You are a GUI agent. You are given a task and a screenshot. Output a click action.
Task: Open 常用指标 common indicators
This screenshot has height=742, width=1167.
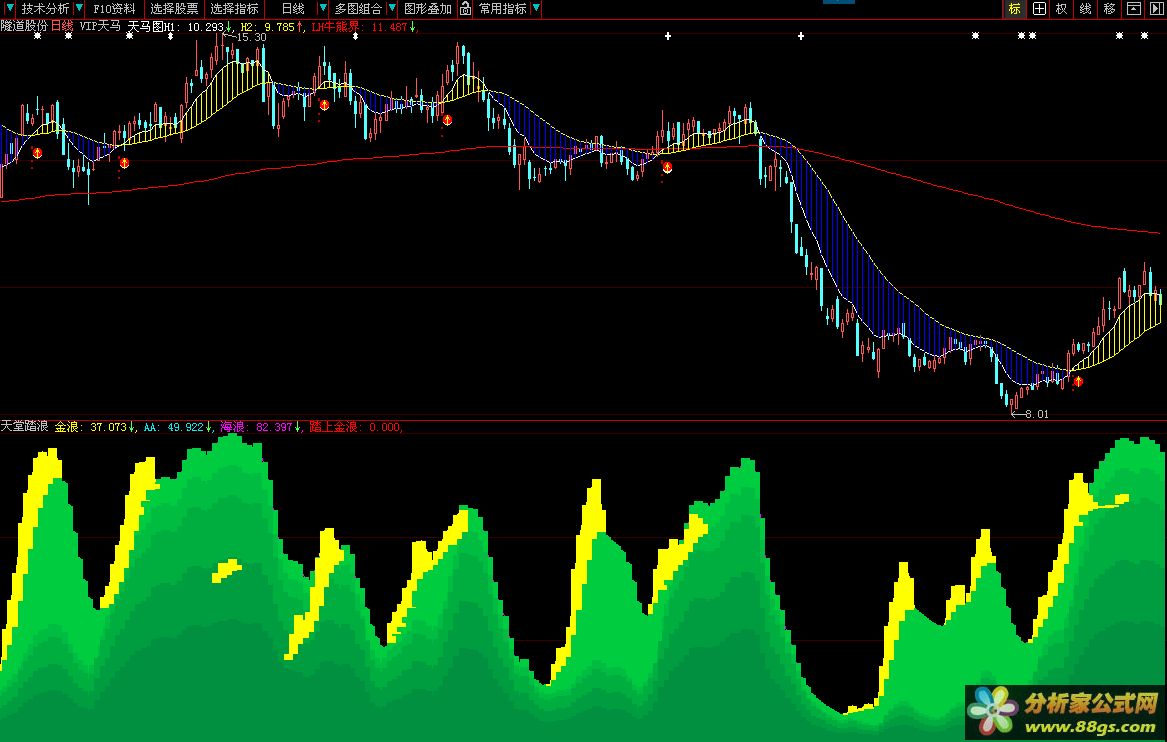click(x=502, y=9)
